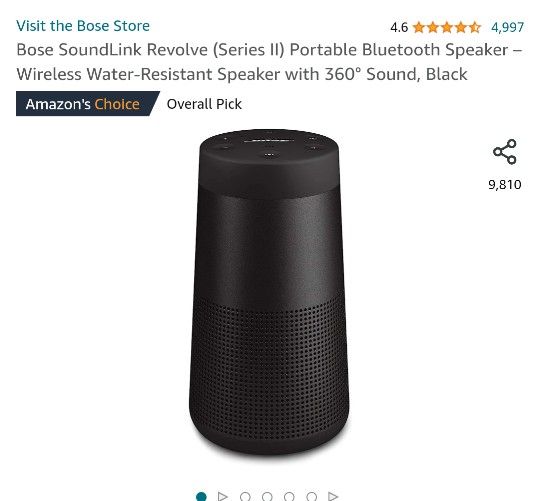Screen dimensions: 539x501
Task: Select the third carousel indicator
Action: (245, 497)
